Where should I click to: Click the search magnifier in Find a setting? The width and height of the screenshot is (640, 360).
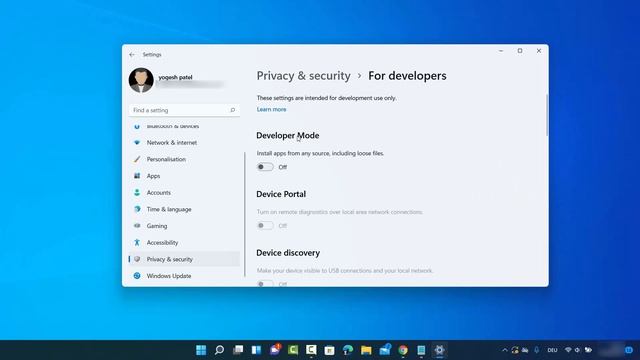click(x=233, y=110)
